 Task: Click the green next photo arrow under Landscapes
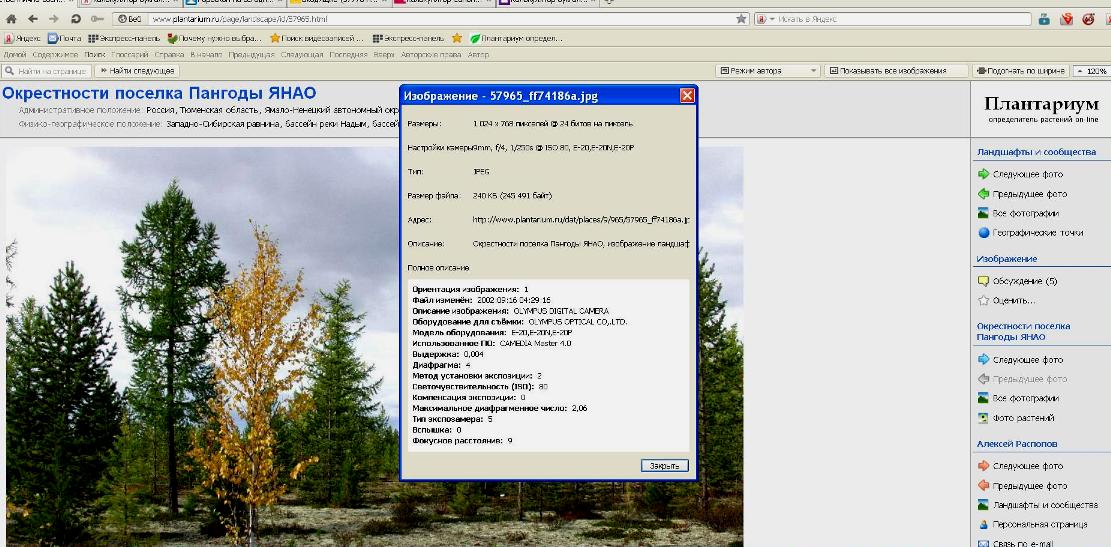click(x=983, y=174)
